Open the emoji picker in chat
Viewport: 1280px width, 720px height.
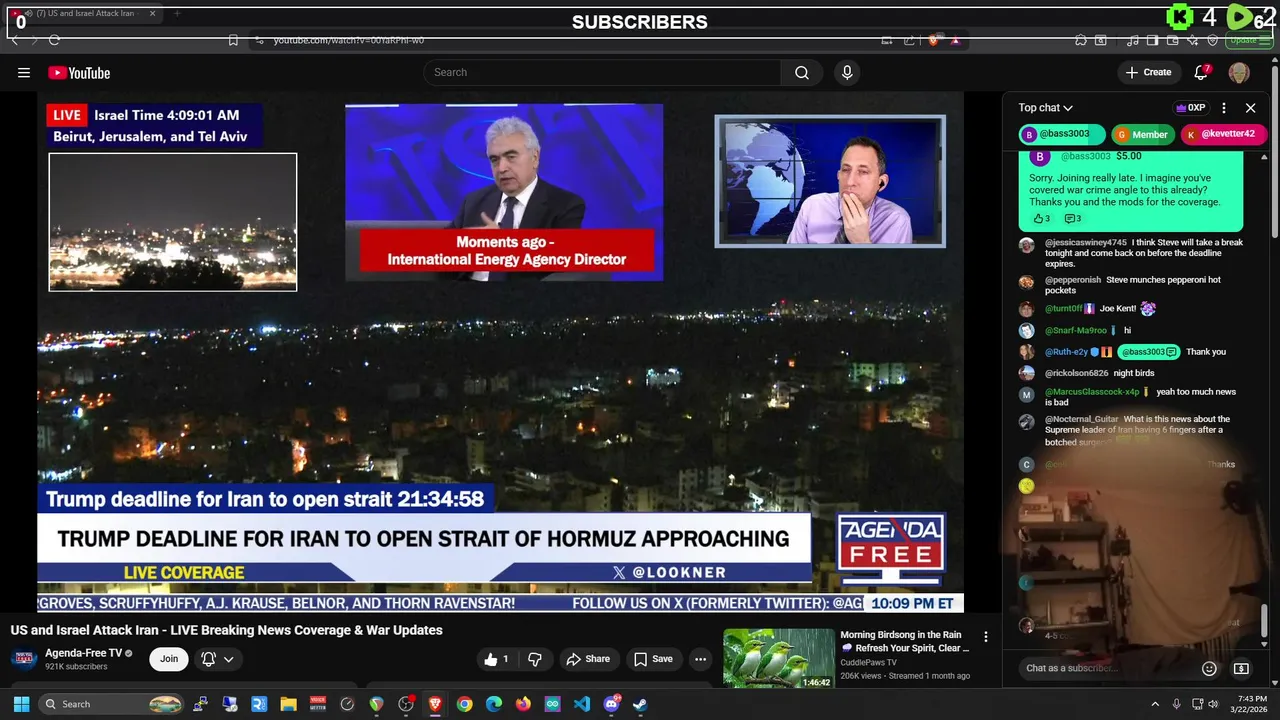tap(1209, 668)
